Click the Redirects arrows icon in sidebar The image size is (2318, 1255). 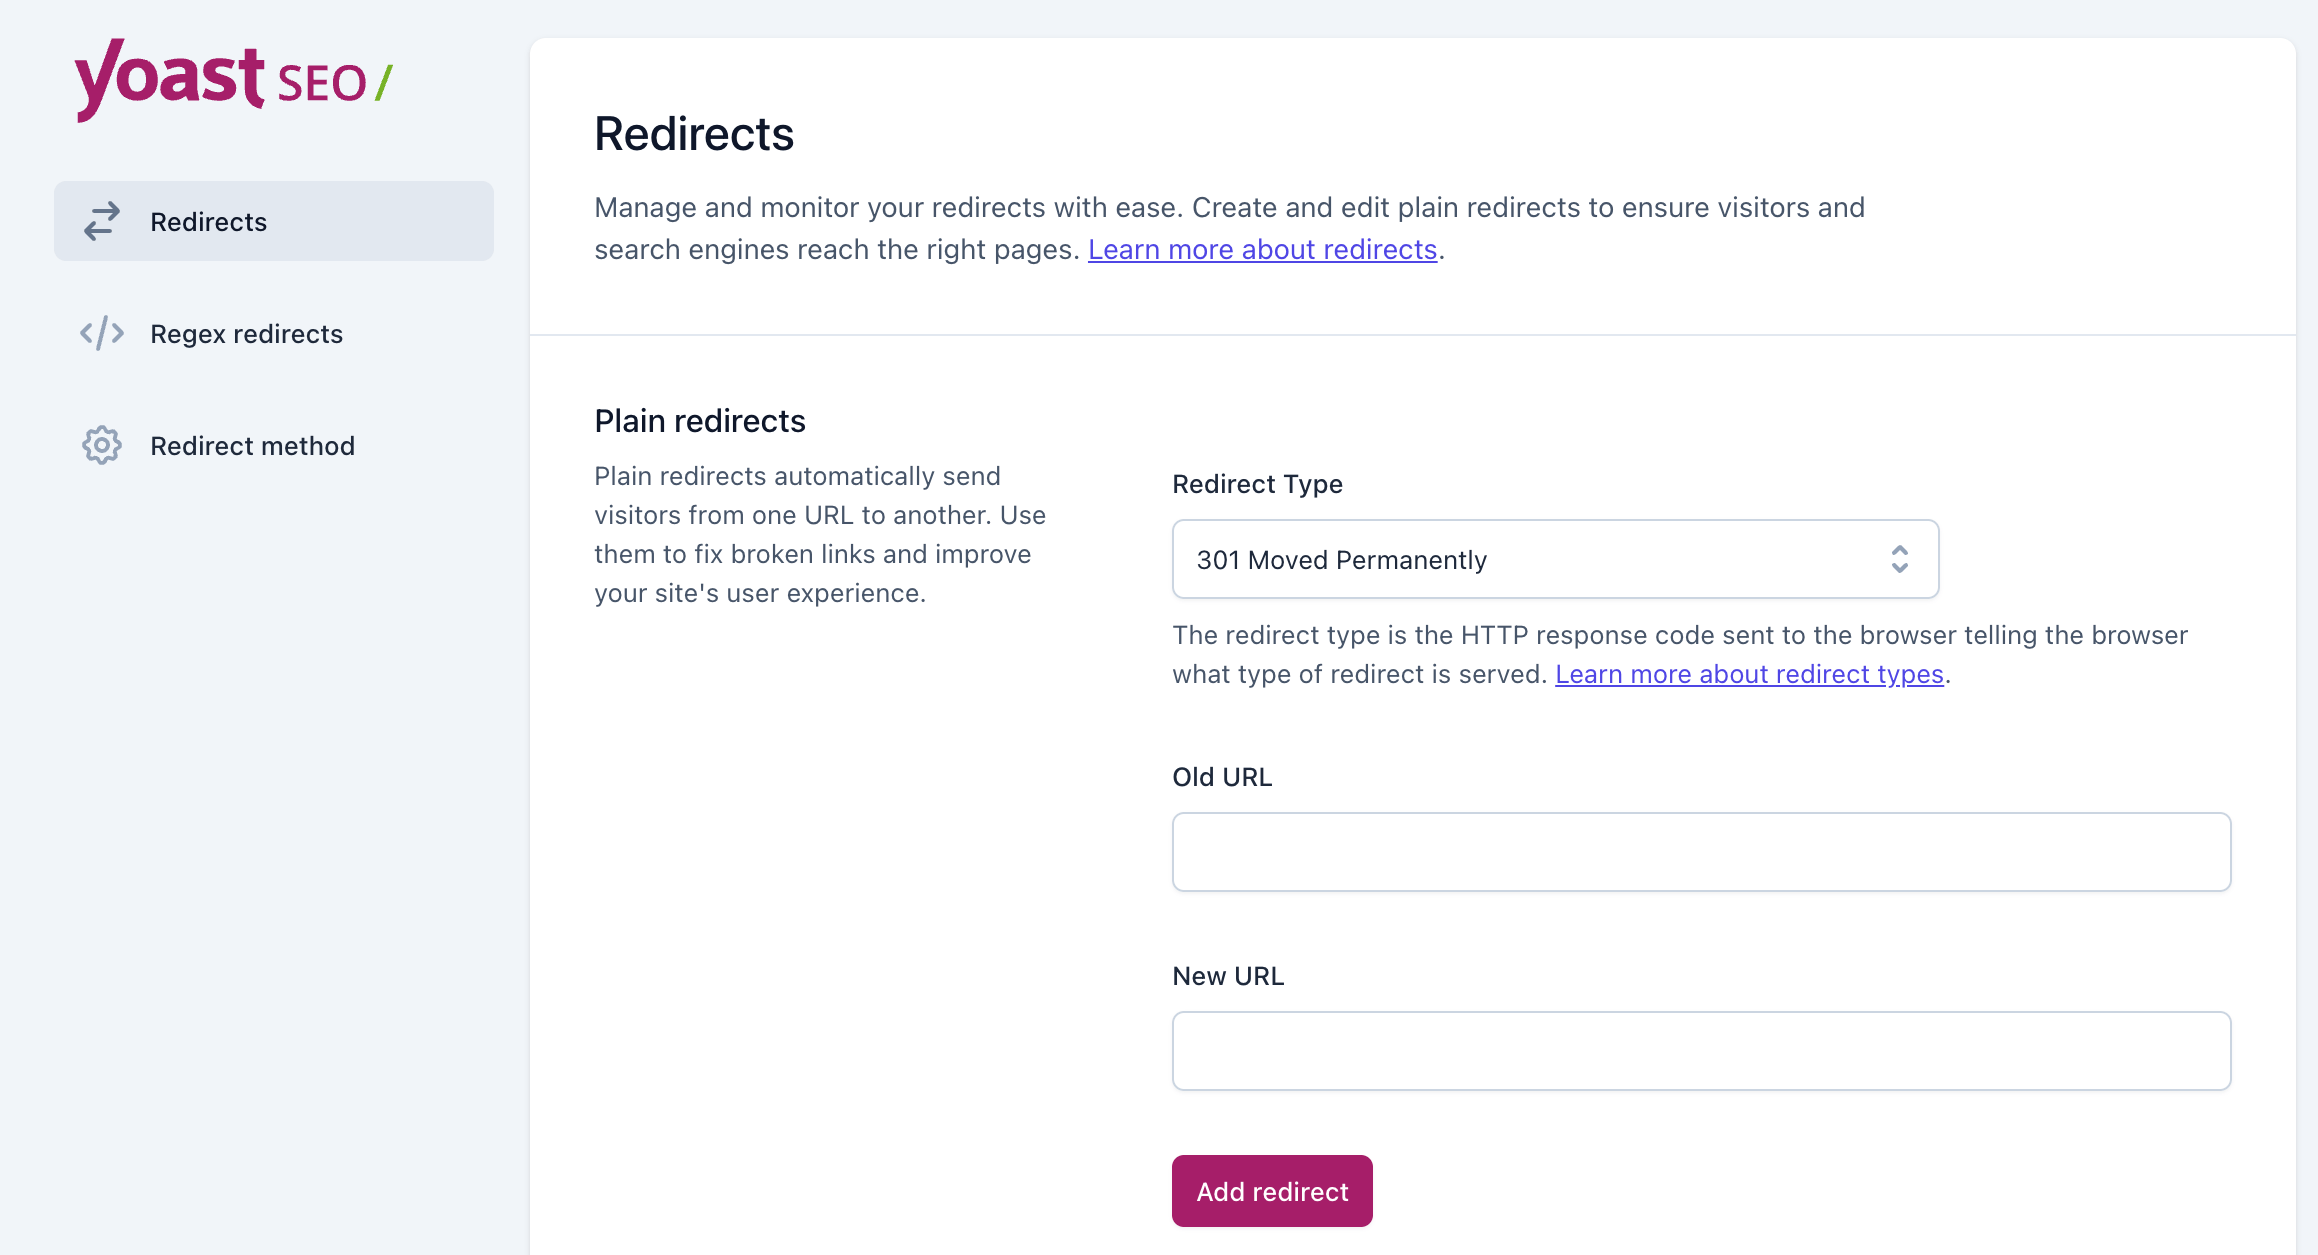(102, 221)
